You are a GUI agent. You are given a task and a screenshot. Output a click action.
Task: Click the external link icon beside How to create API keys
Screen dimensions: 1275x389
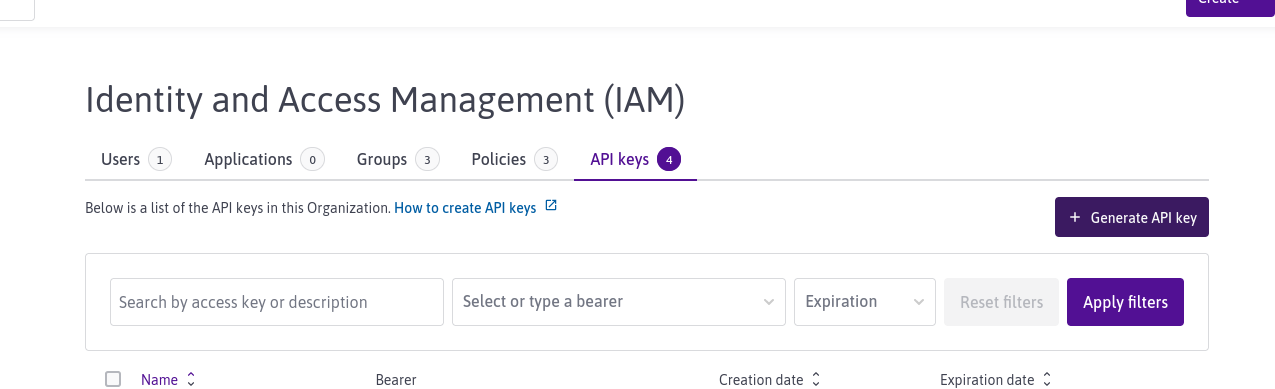coord(550,207)
